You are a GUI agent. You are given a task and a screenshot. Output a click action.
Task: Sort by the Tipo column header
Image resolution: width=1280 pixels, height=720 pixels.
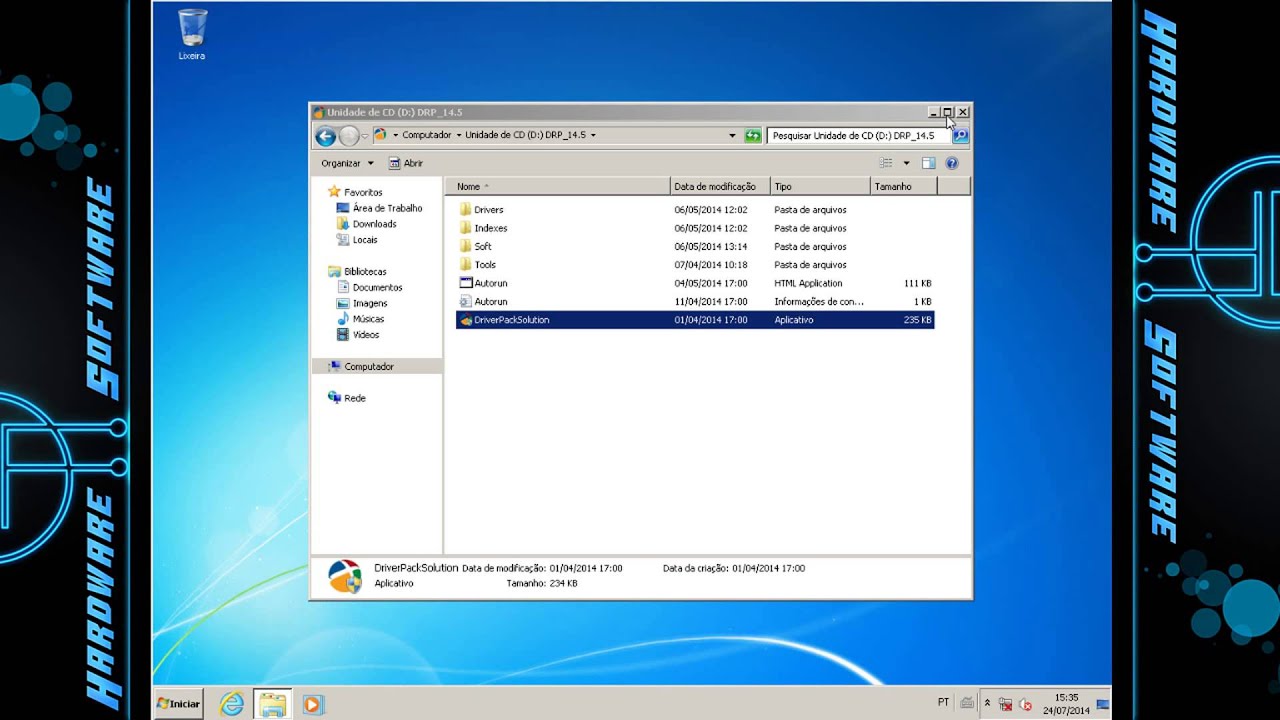tap(820, 187)
